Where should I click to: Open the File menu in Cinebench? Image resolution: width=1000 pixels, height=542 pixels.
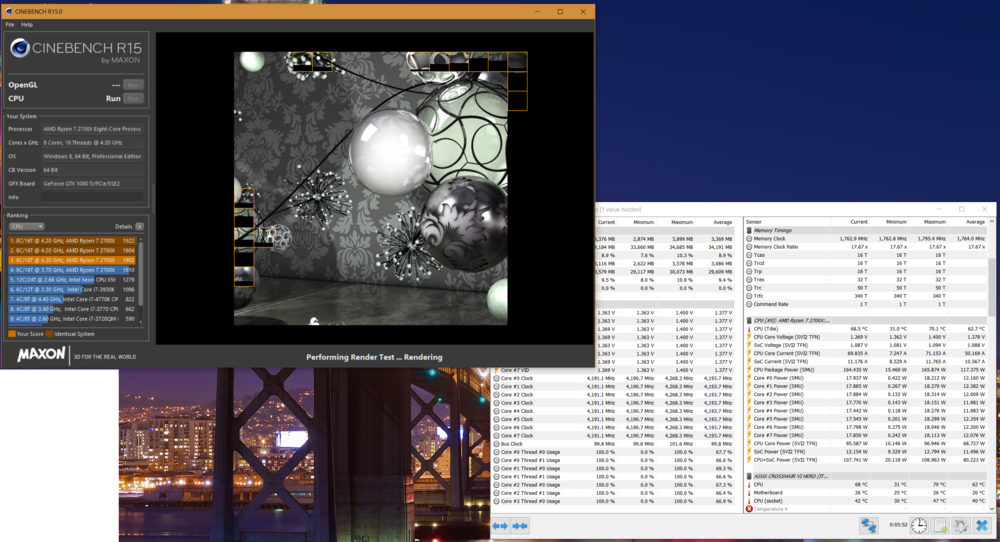click(9, 24)
